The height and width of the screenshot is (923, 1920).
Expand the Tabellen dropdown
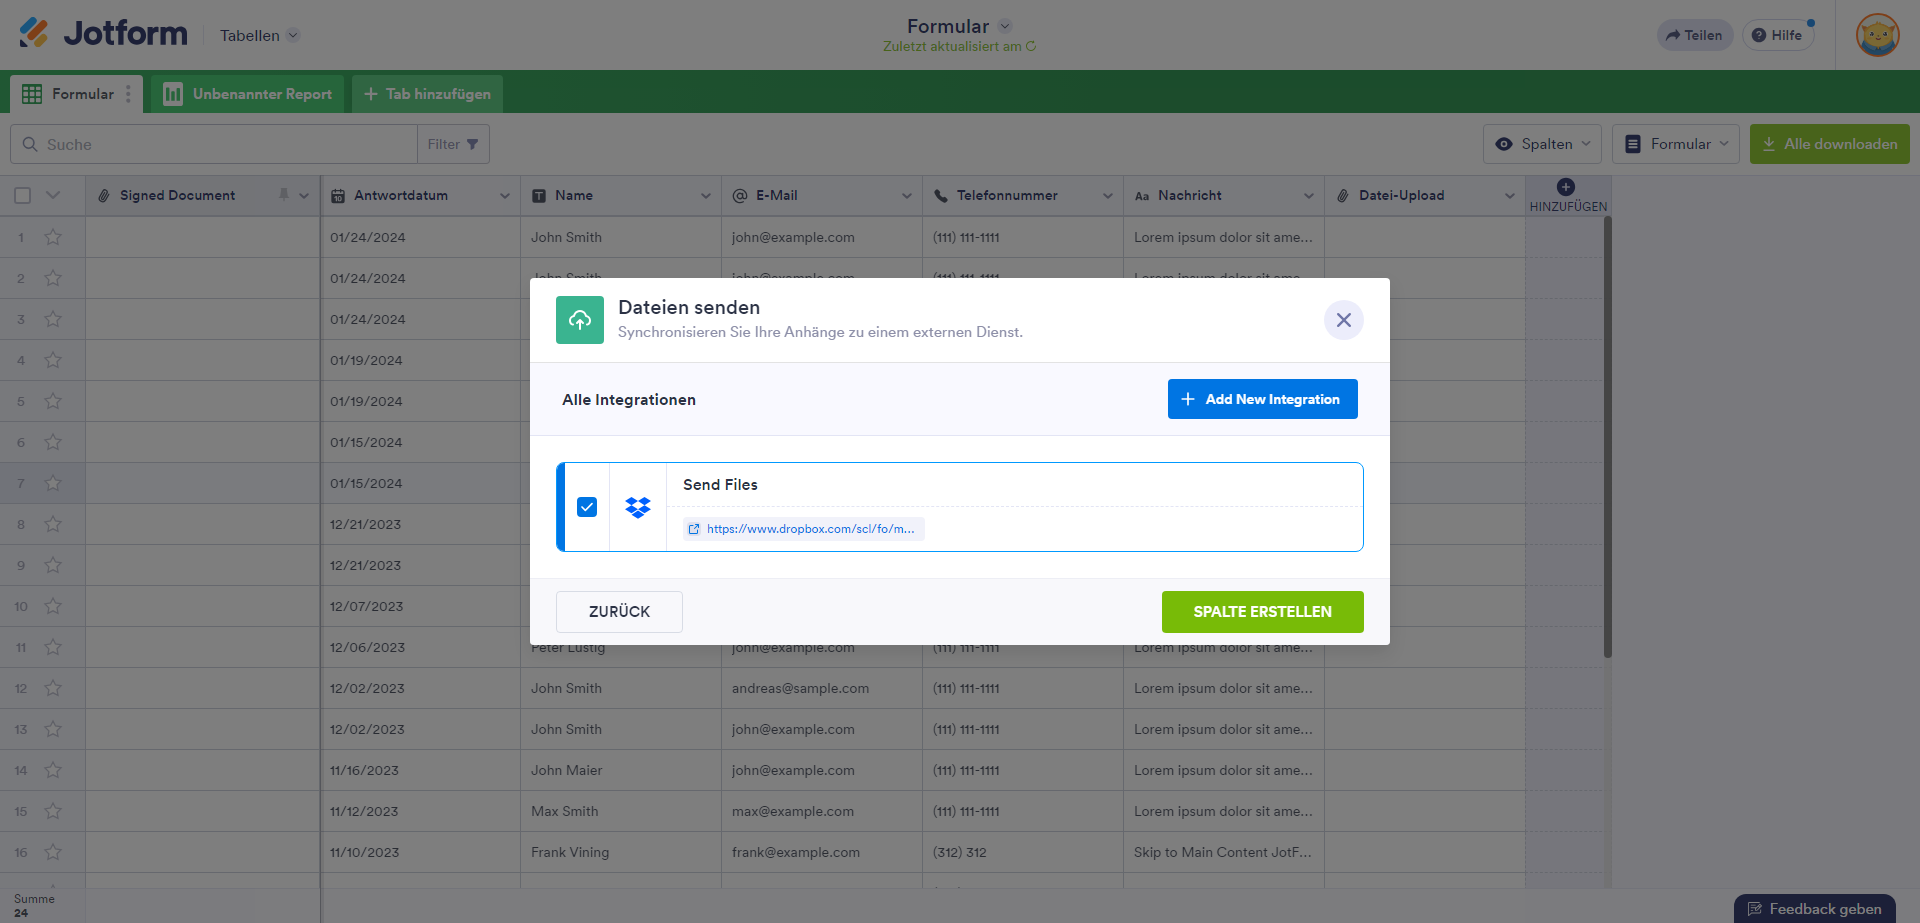tap(259, 36)
